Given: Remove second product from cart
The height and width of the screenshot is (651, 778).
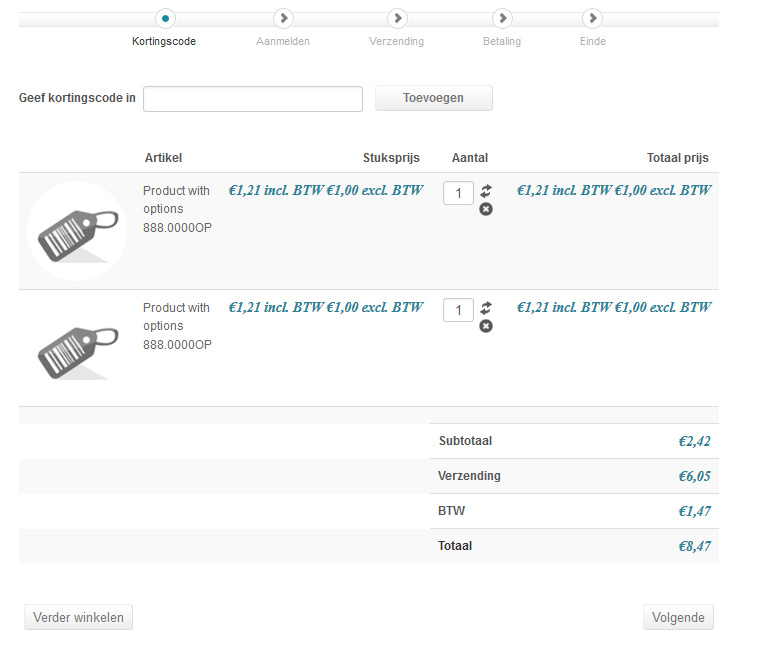Looking at the screenshot, I should click(486, 326).
